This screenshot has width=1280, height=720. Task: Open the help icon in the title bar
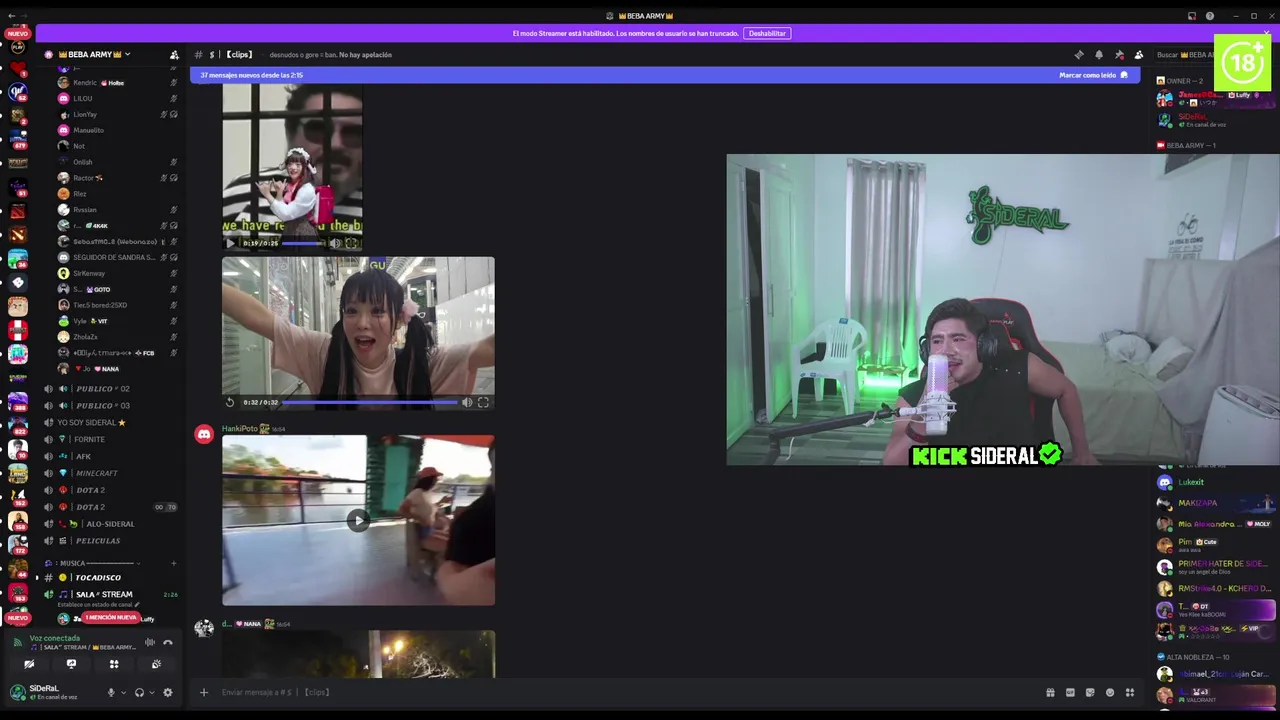(1210, 16)
